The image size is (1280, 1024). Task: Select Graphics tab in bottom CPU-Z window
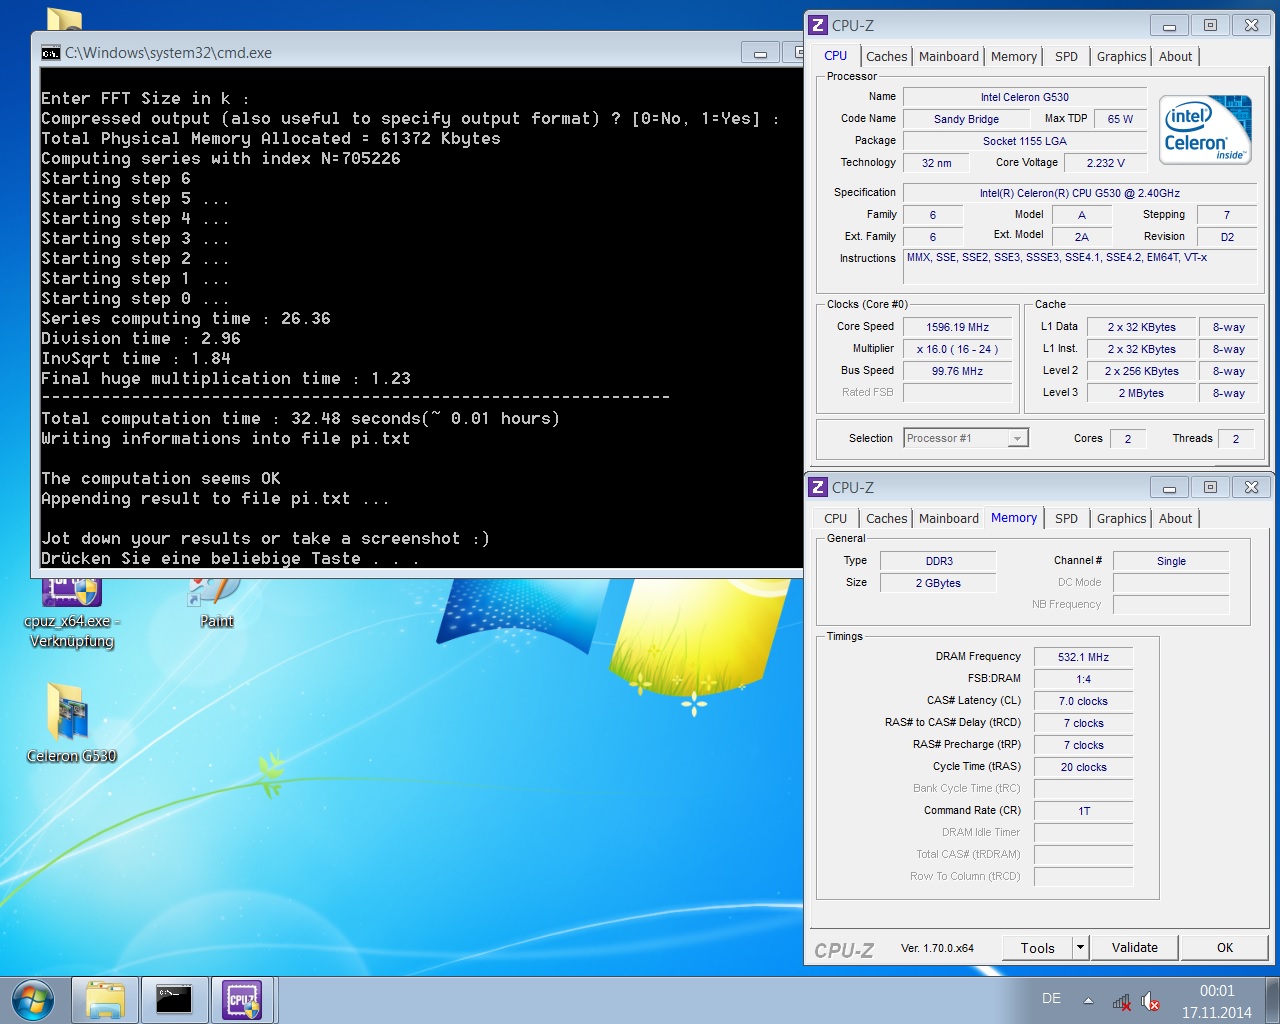1121,519
